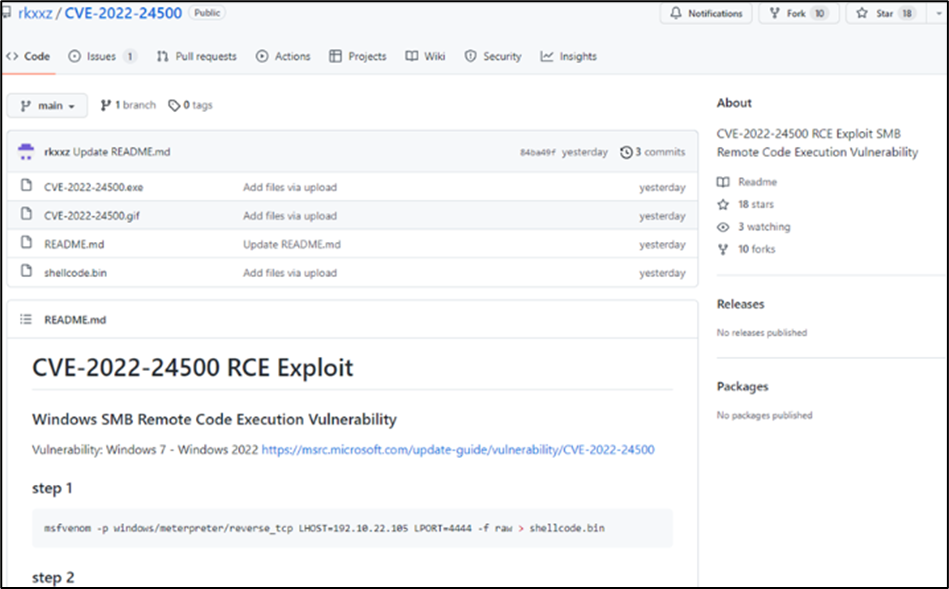Screen dimensions: 949x589
Task: Click the play icon on Actions tab
Action: pos(262,56)
